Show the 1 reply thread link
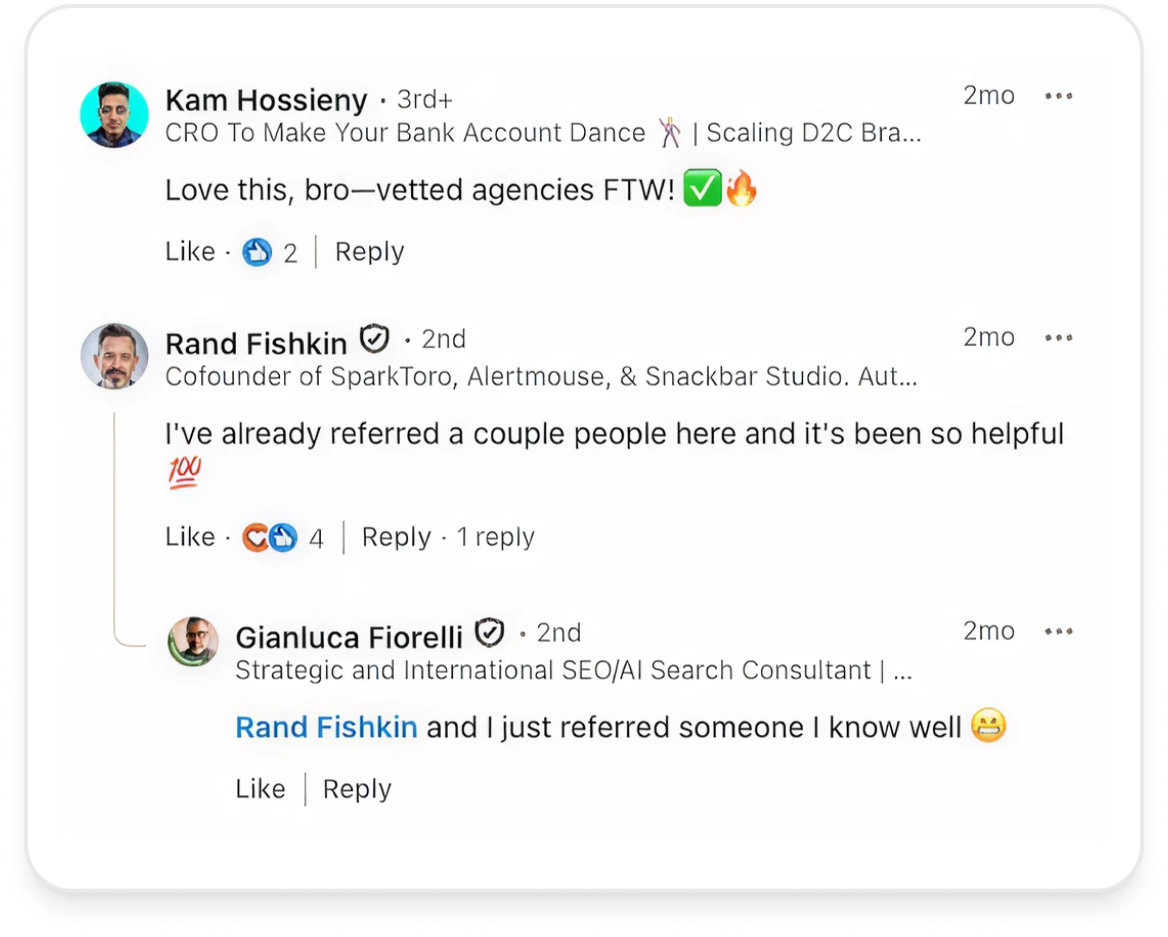This screenshot has height=937, width=1168. point(496,538)
